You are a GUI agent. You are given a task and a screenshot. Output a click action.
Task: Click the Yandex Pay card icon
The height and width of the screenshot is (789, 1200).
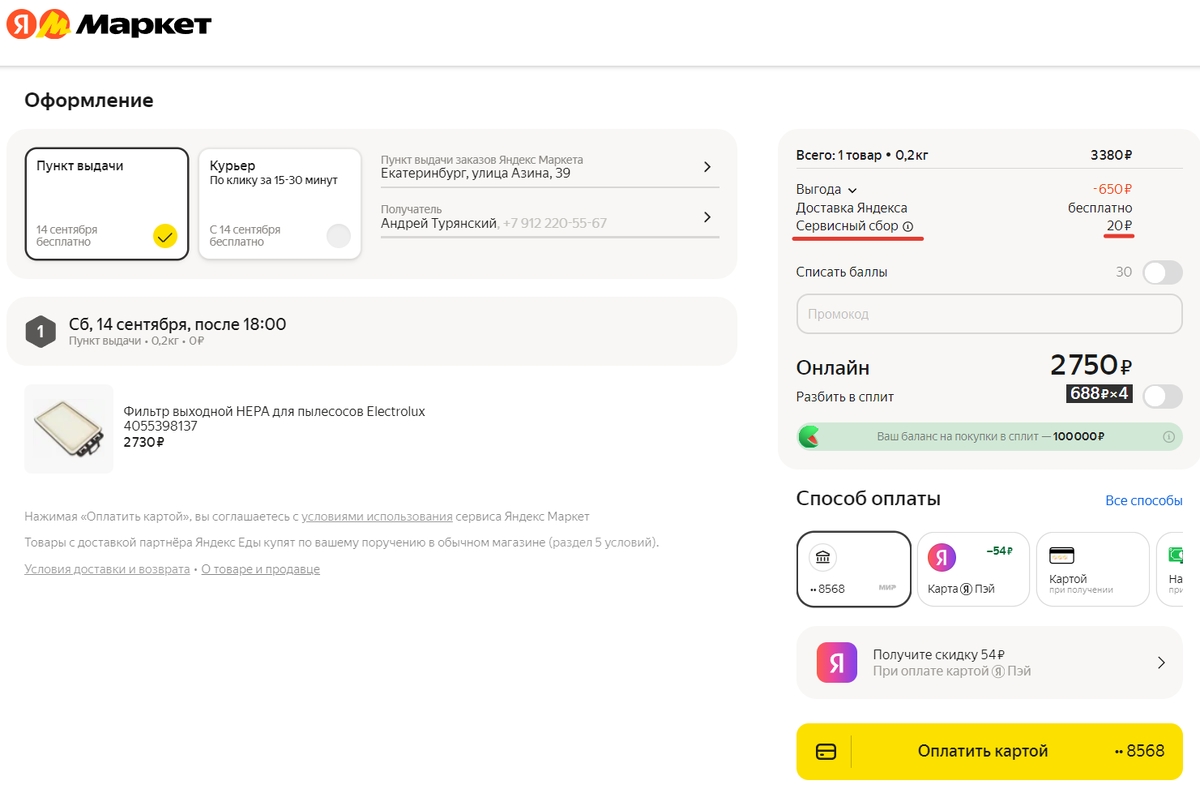pos(942,557)
